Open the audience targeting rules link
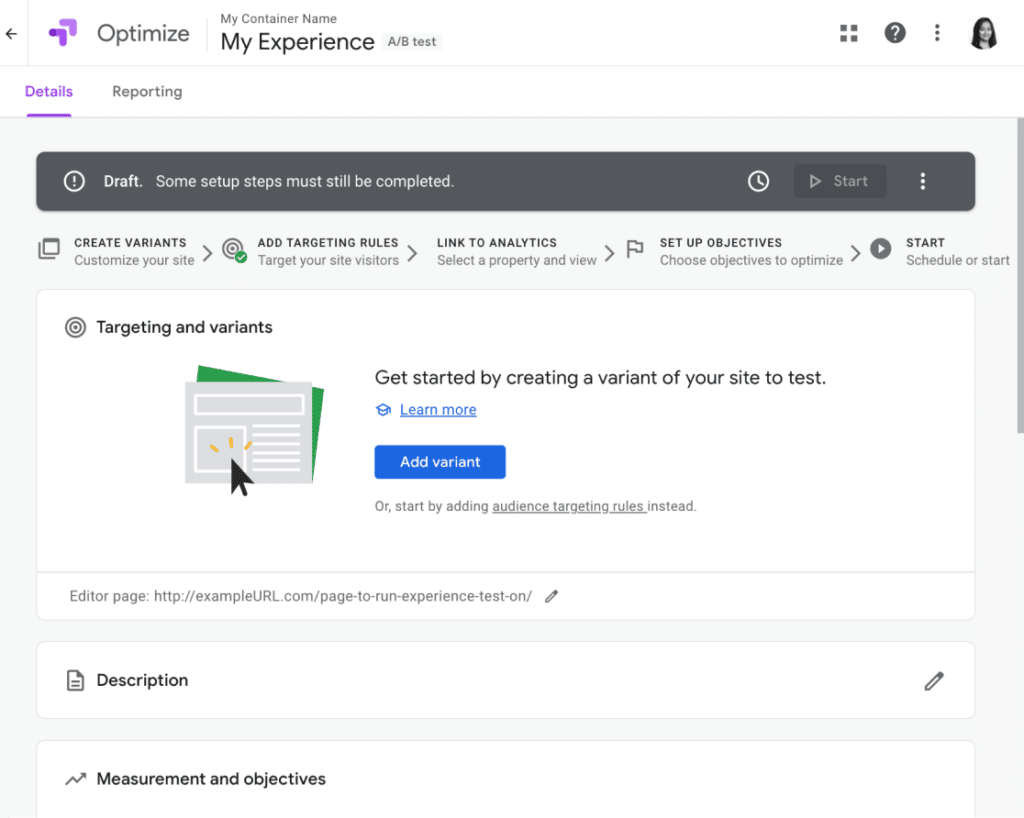Viewport: 1024px width, 818px height. [569, 506]
